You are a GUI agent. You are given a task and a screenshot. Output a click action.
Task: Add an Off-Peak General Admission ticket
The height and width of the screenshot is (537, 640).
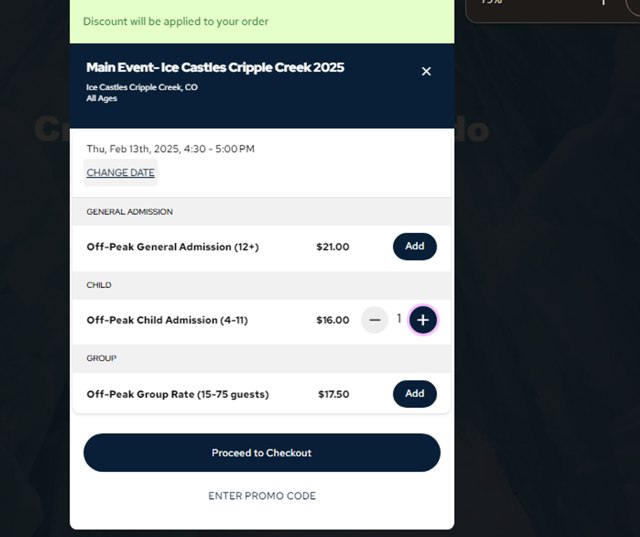[414, 246]
